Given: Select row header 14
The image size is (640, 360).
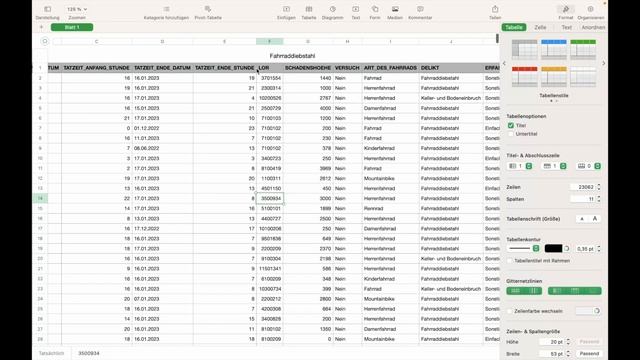Looking at the screenshot, I should (x=40, y=198).
